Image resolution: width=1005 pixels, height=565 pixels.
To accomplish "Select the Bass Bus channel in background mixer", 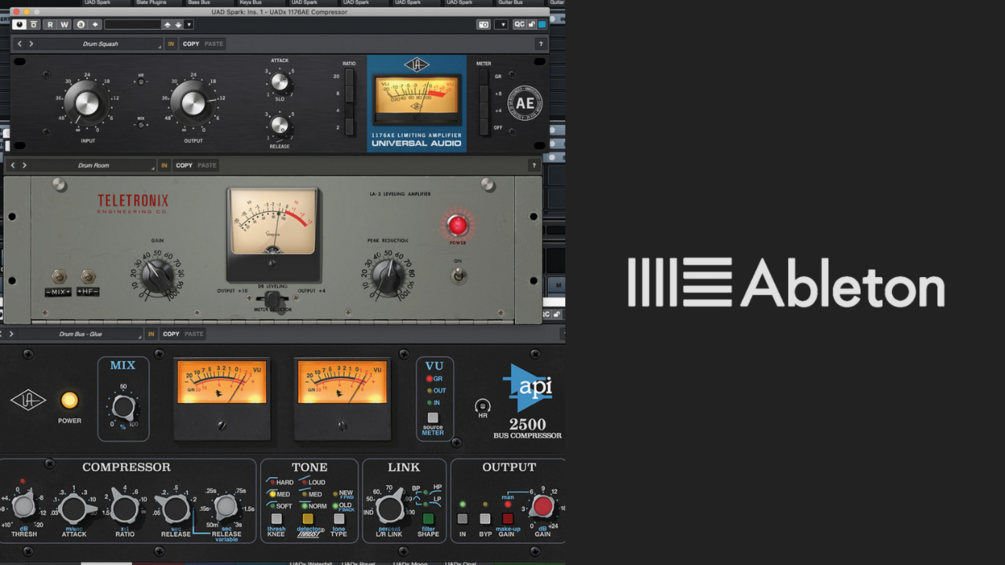I will pyautogui.click(x=199, y=3).
